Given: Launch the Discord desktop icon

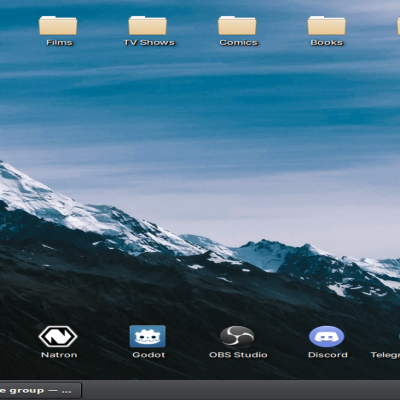Looking at the screenshot, I should 327,337.
